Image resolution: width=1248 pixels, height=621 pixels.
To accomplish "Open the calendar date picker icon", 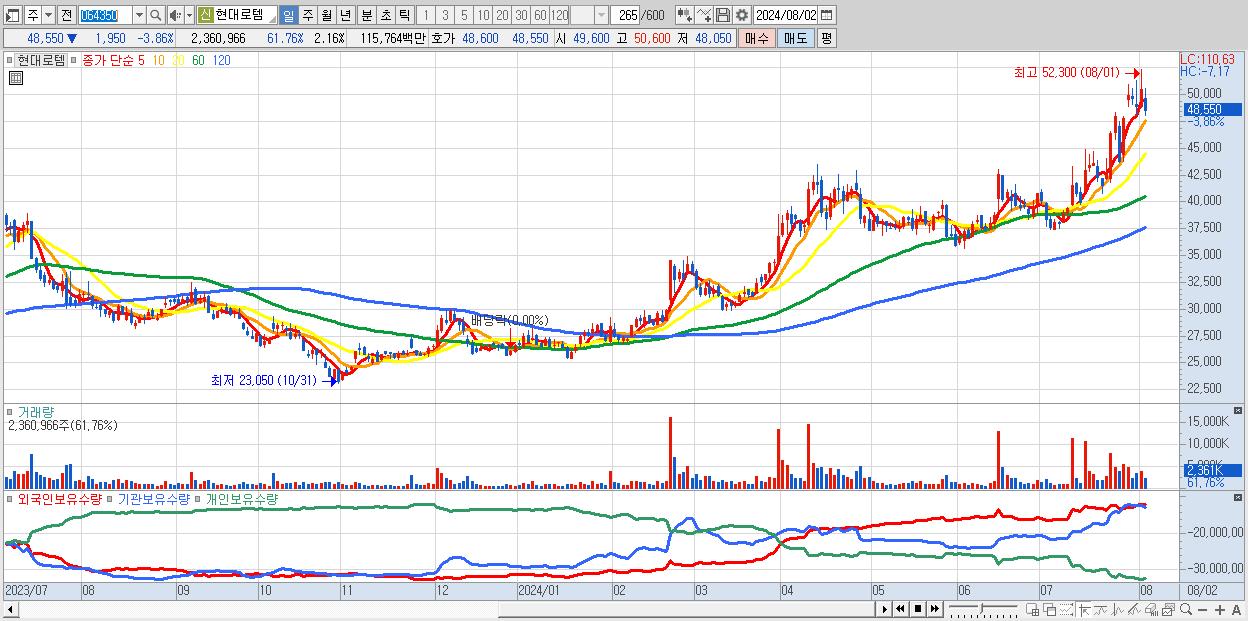I will [826, 15].
